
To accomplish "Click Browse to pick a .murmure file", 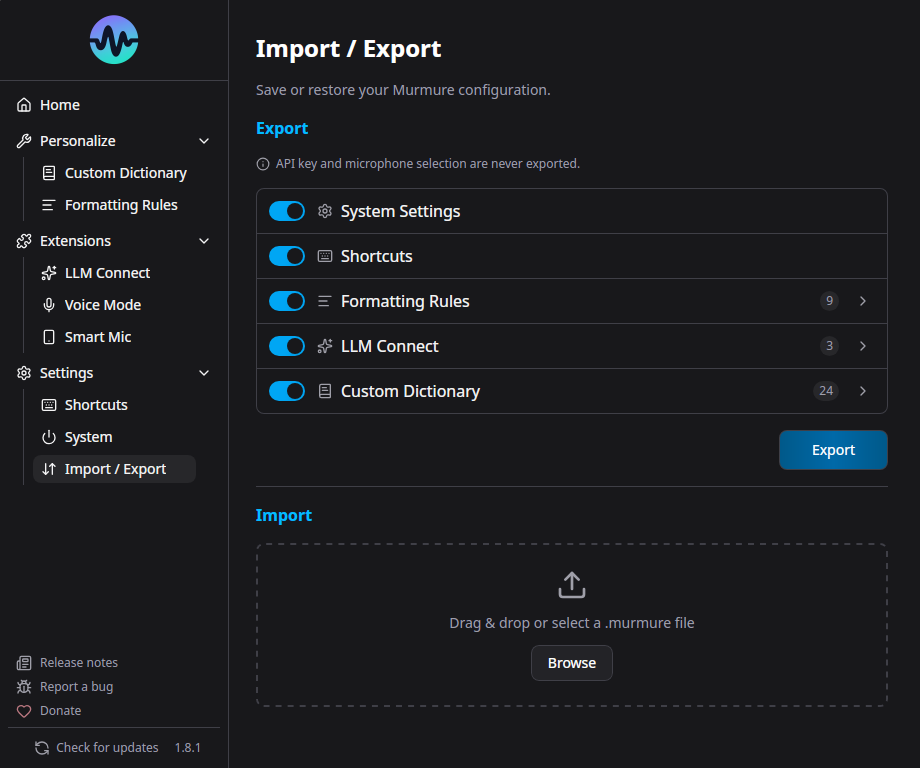I will [571, 662].
